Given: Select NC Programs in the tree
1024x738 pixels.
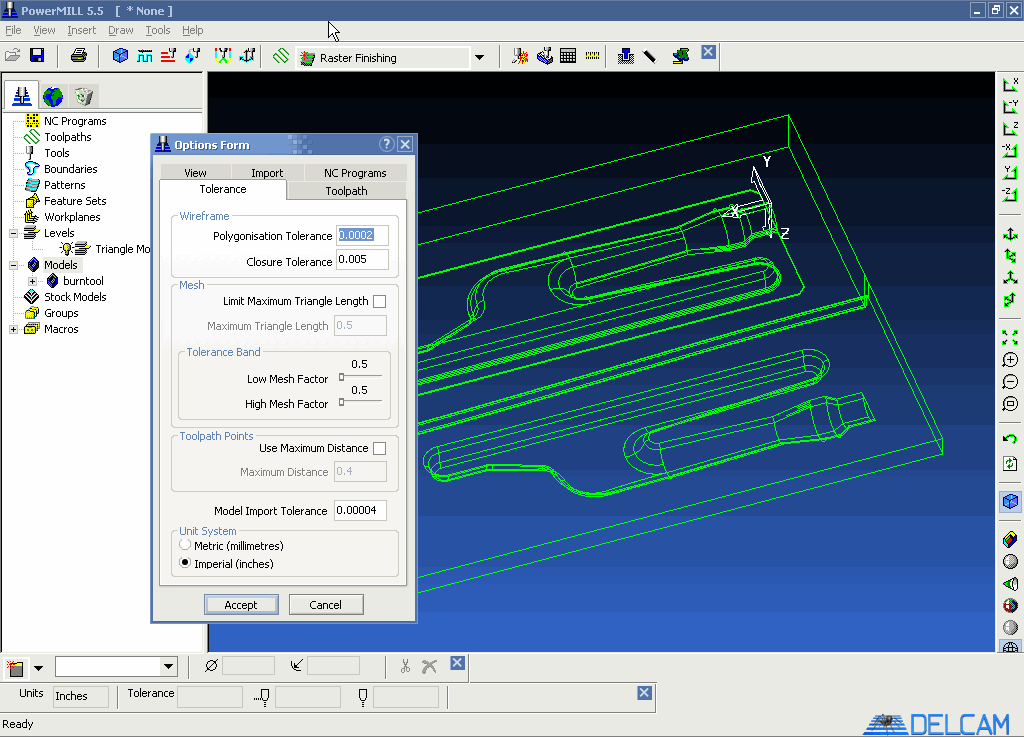Looking at the screenshot, I should pos(75,121).
